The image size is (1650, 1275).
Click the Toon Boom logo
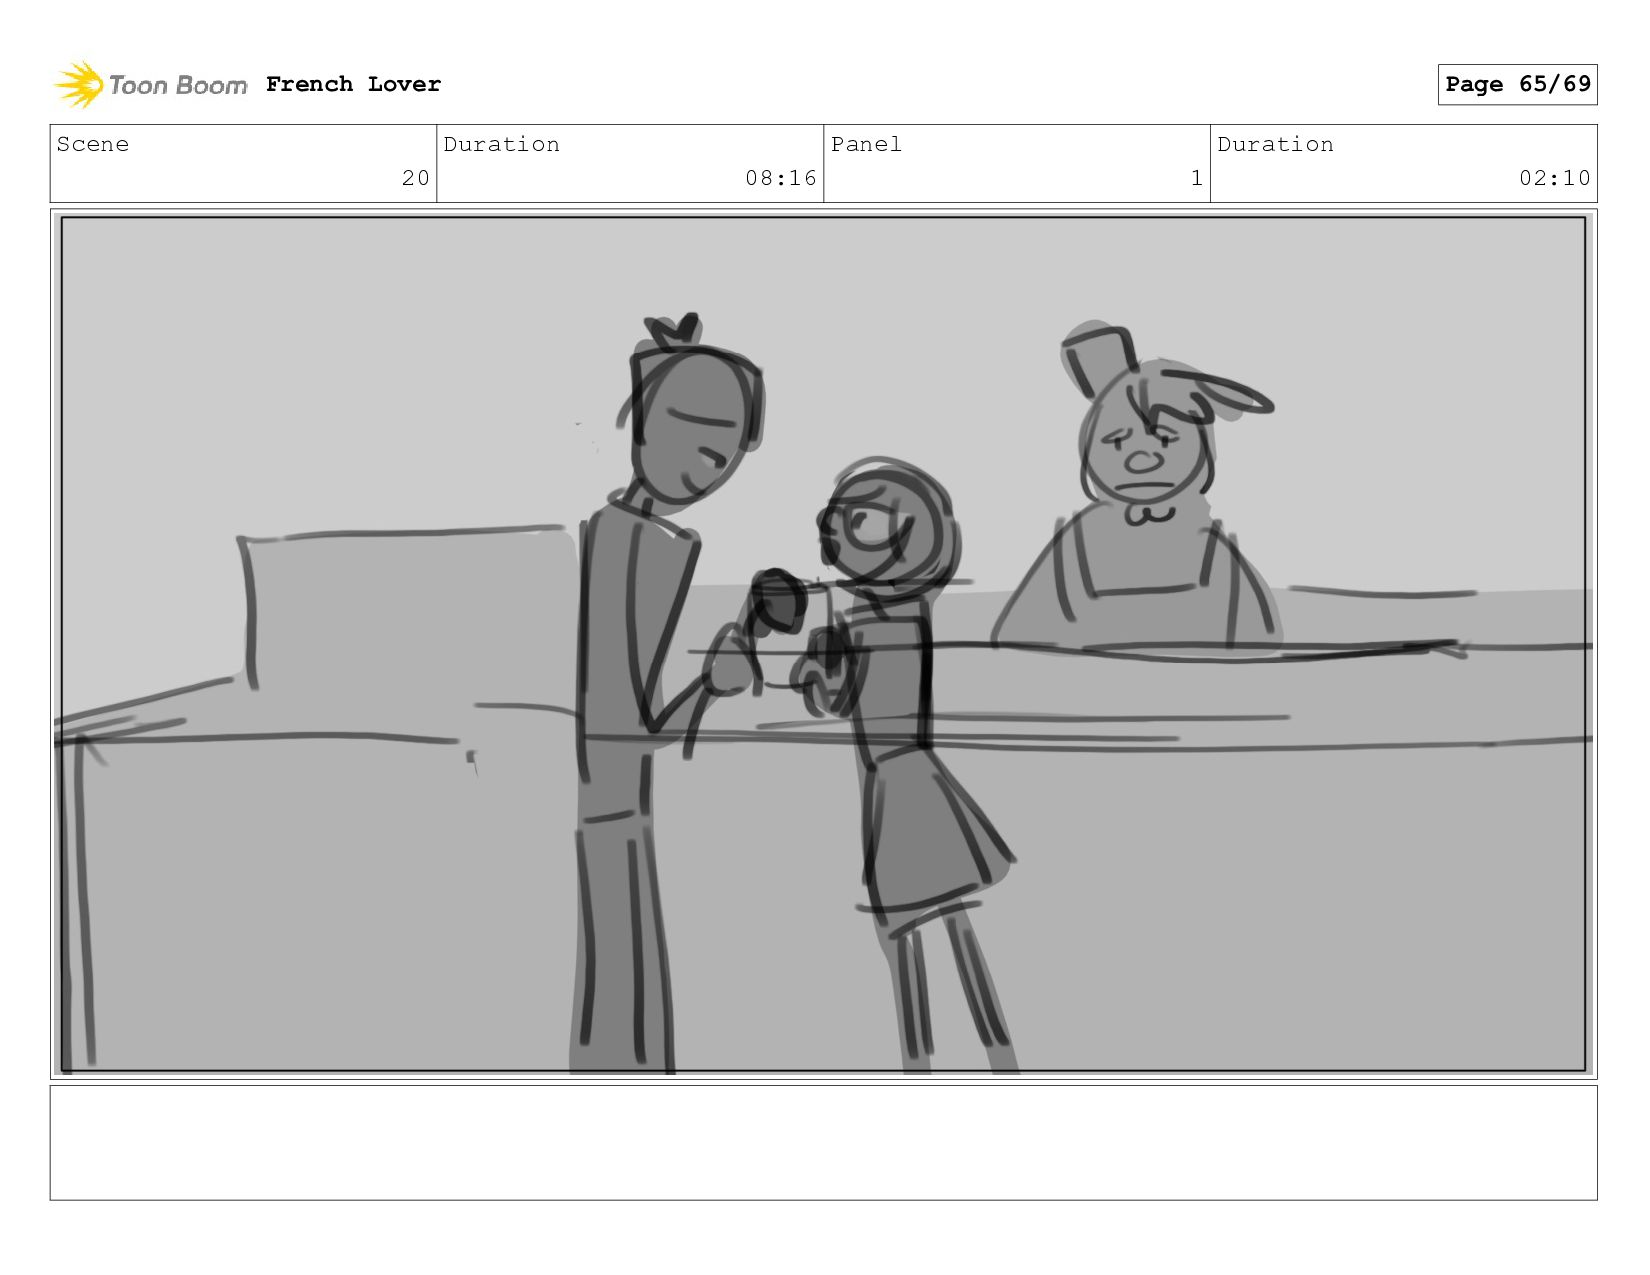(x=150, y=85)
